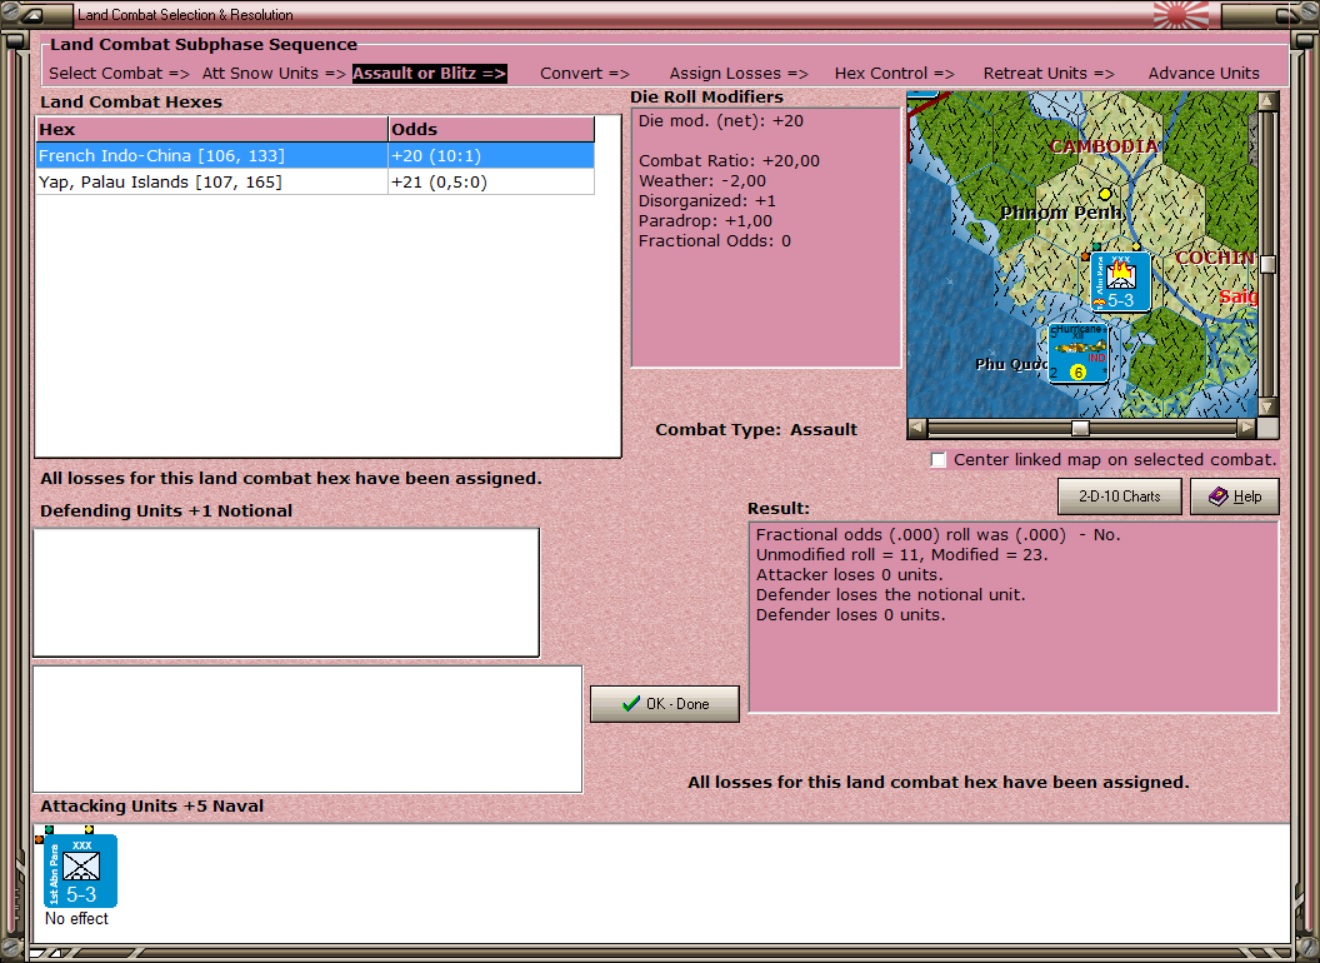
Task: Click the title bar left corner icon
Action: point(32,15)
